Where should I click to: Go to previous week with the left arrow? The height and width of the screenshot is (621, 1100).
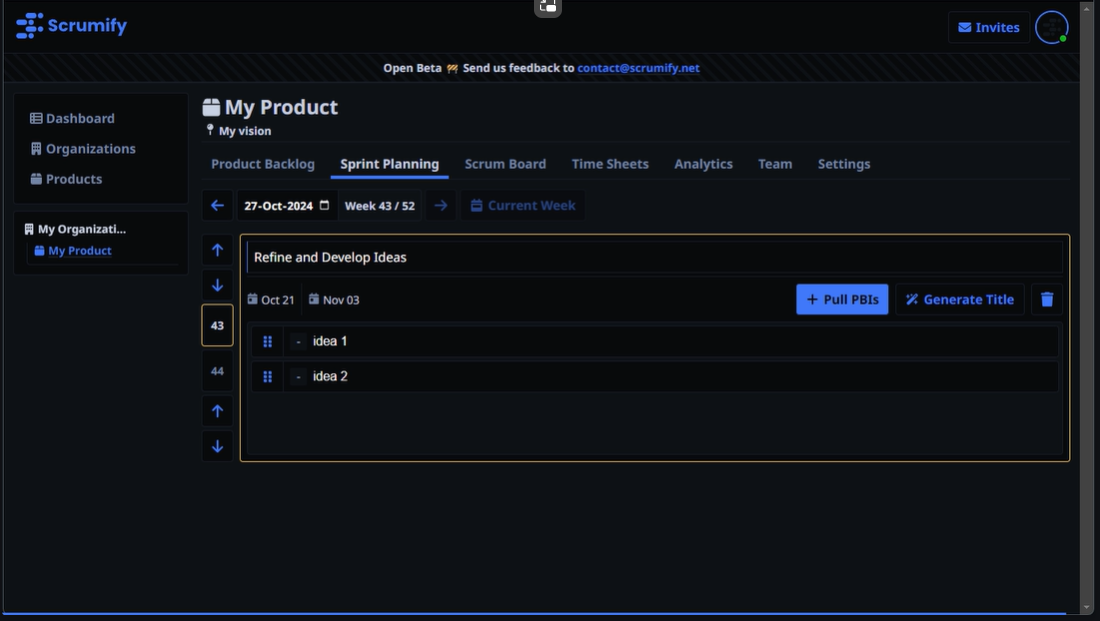pyautogui.click(x=217, y=205)
